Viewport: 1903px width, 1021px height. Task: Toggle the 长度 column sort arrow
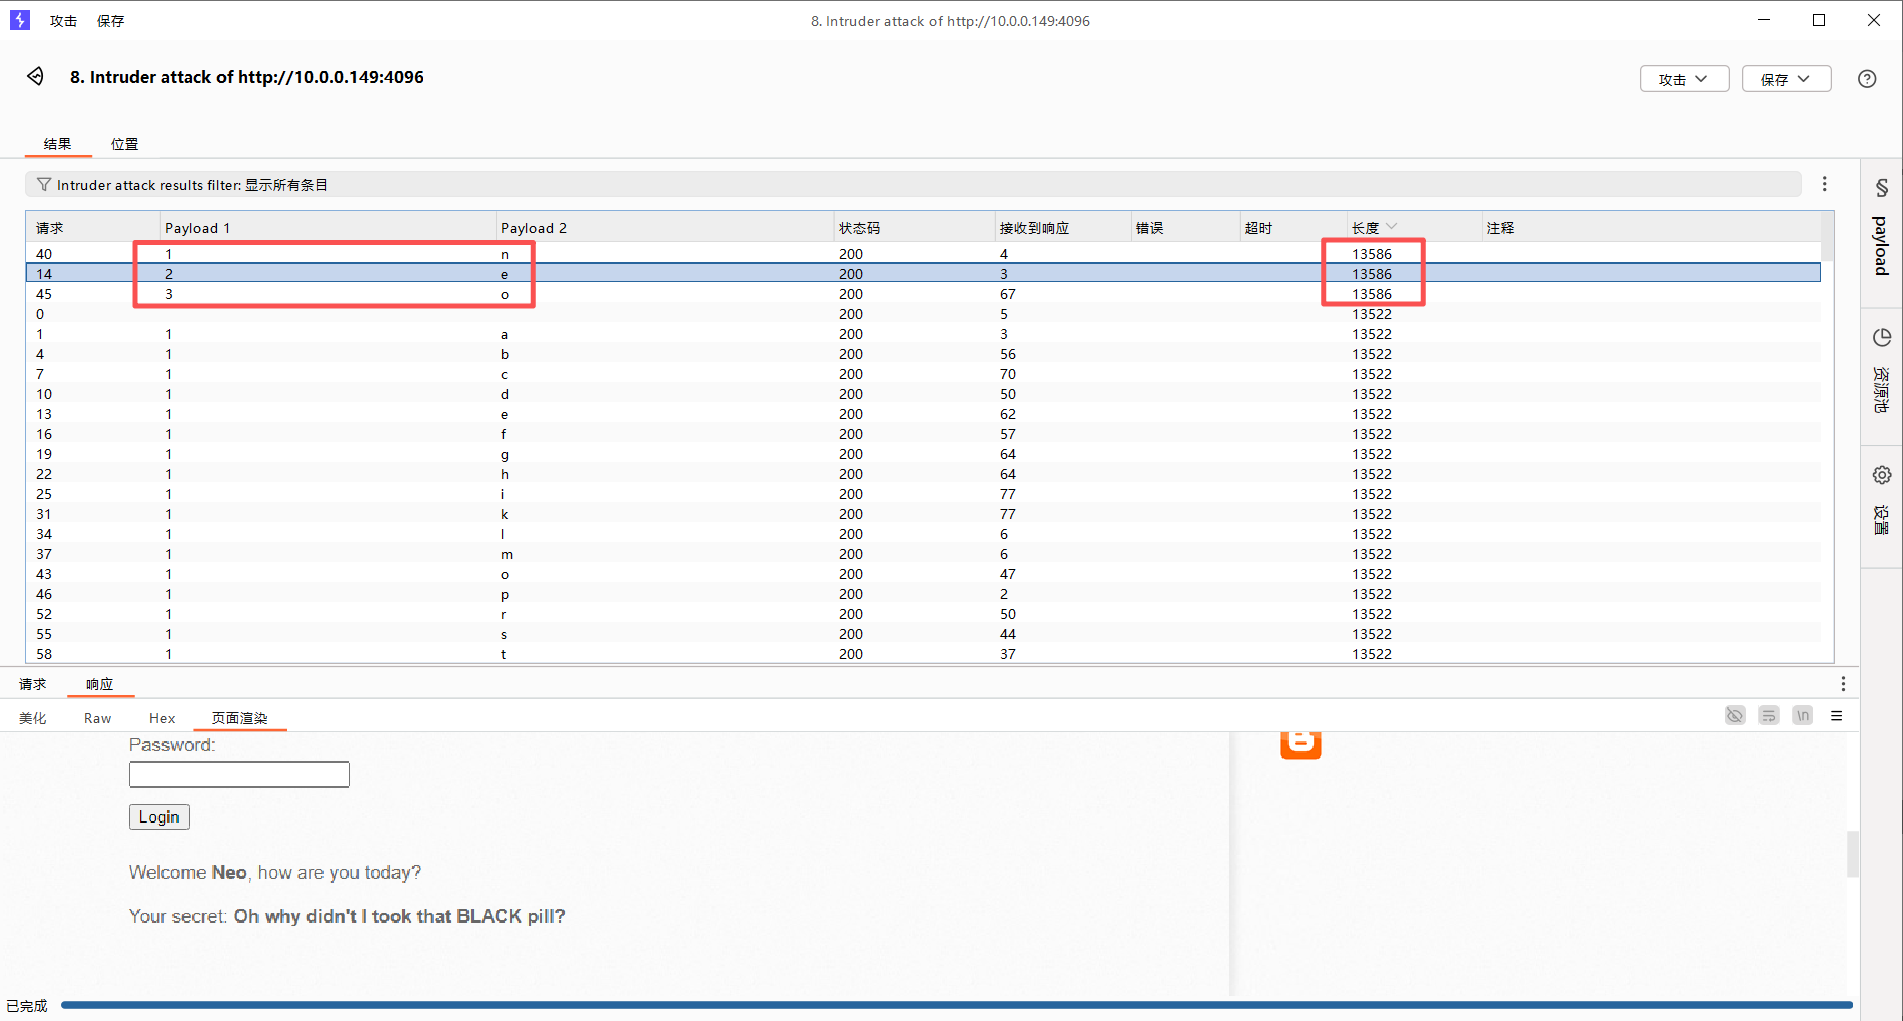[1392, 227]
